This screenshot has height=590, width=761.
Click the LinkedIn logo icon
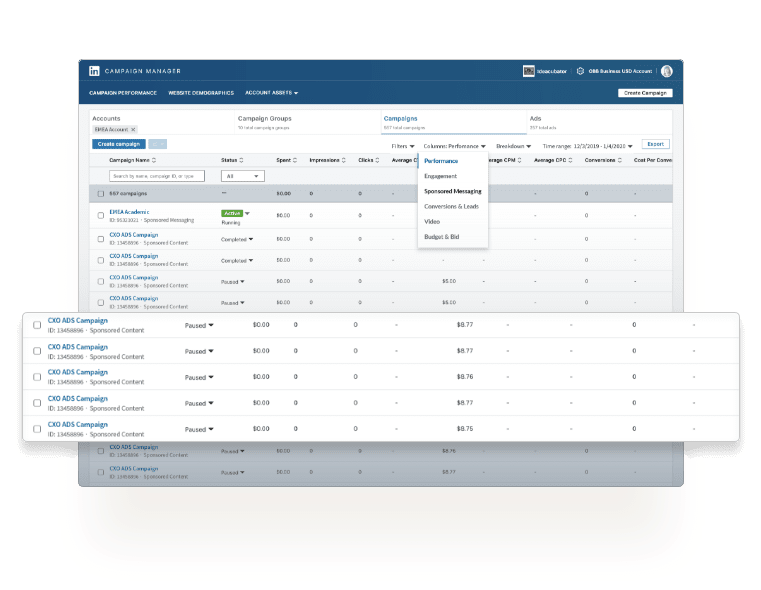[x=94, y=71]
